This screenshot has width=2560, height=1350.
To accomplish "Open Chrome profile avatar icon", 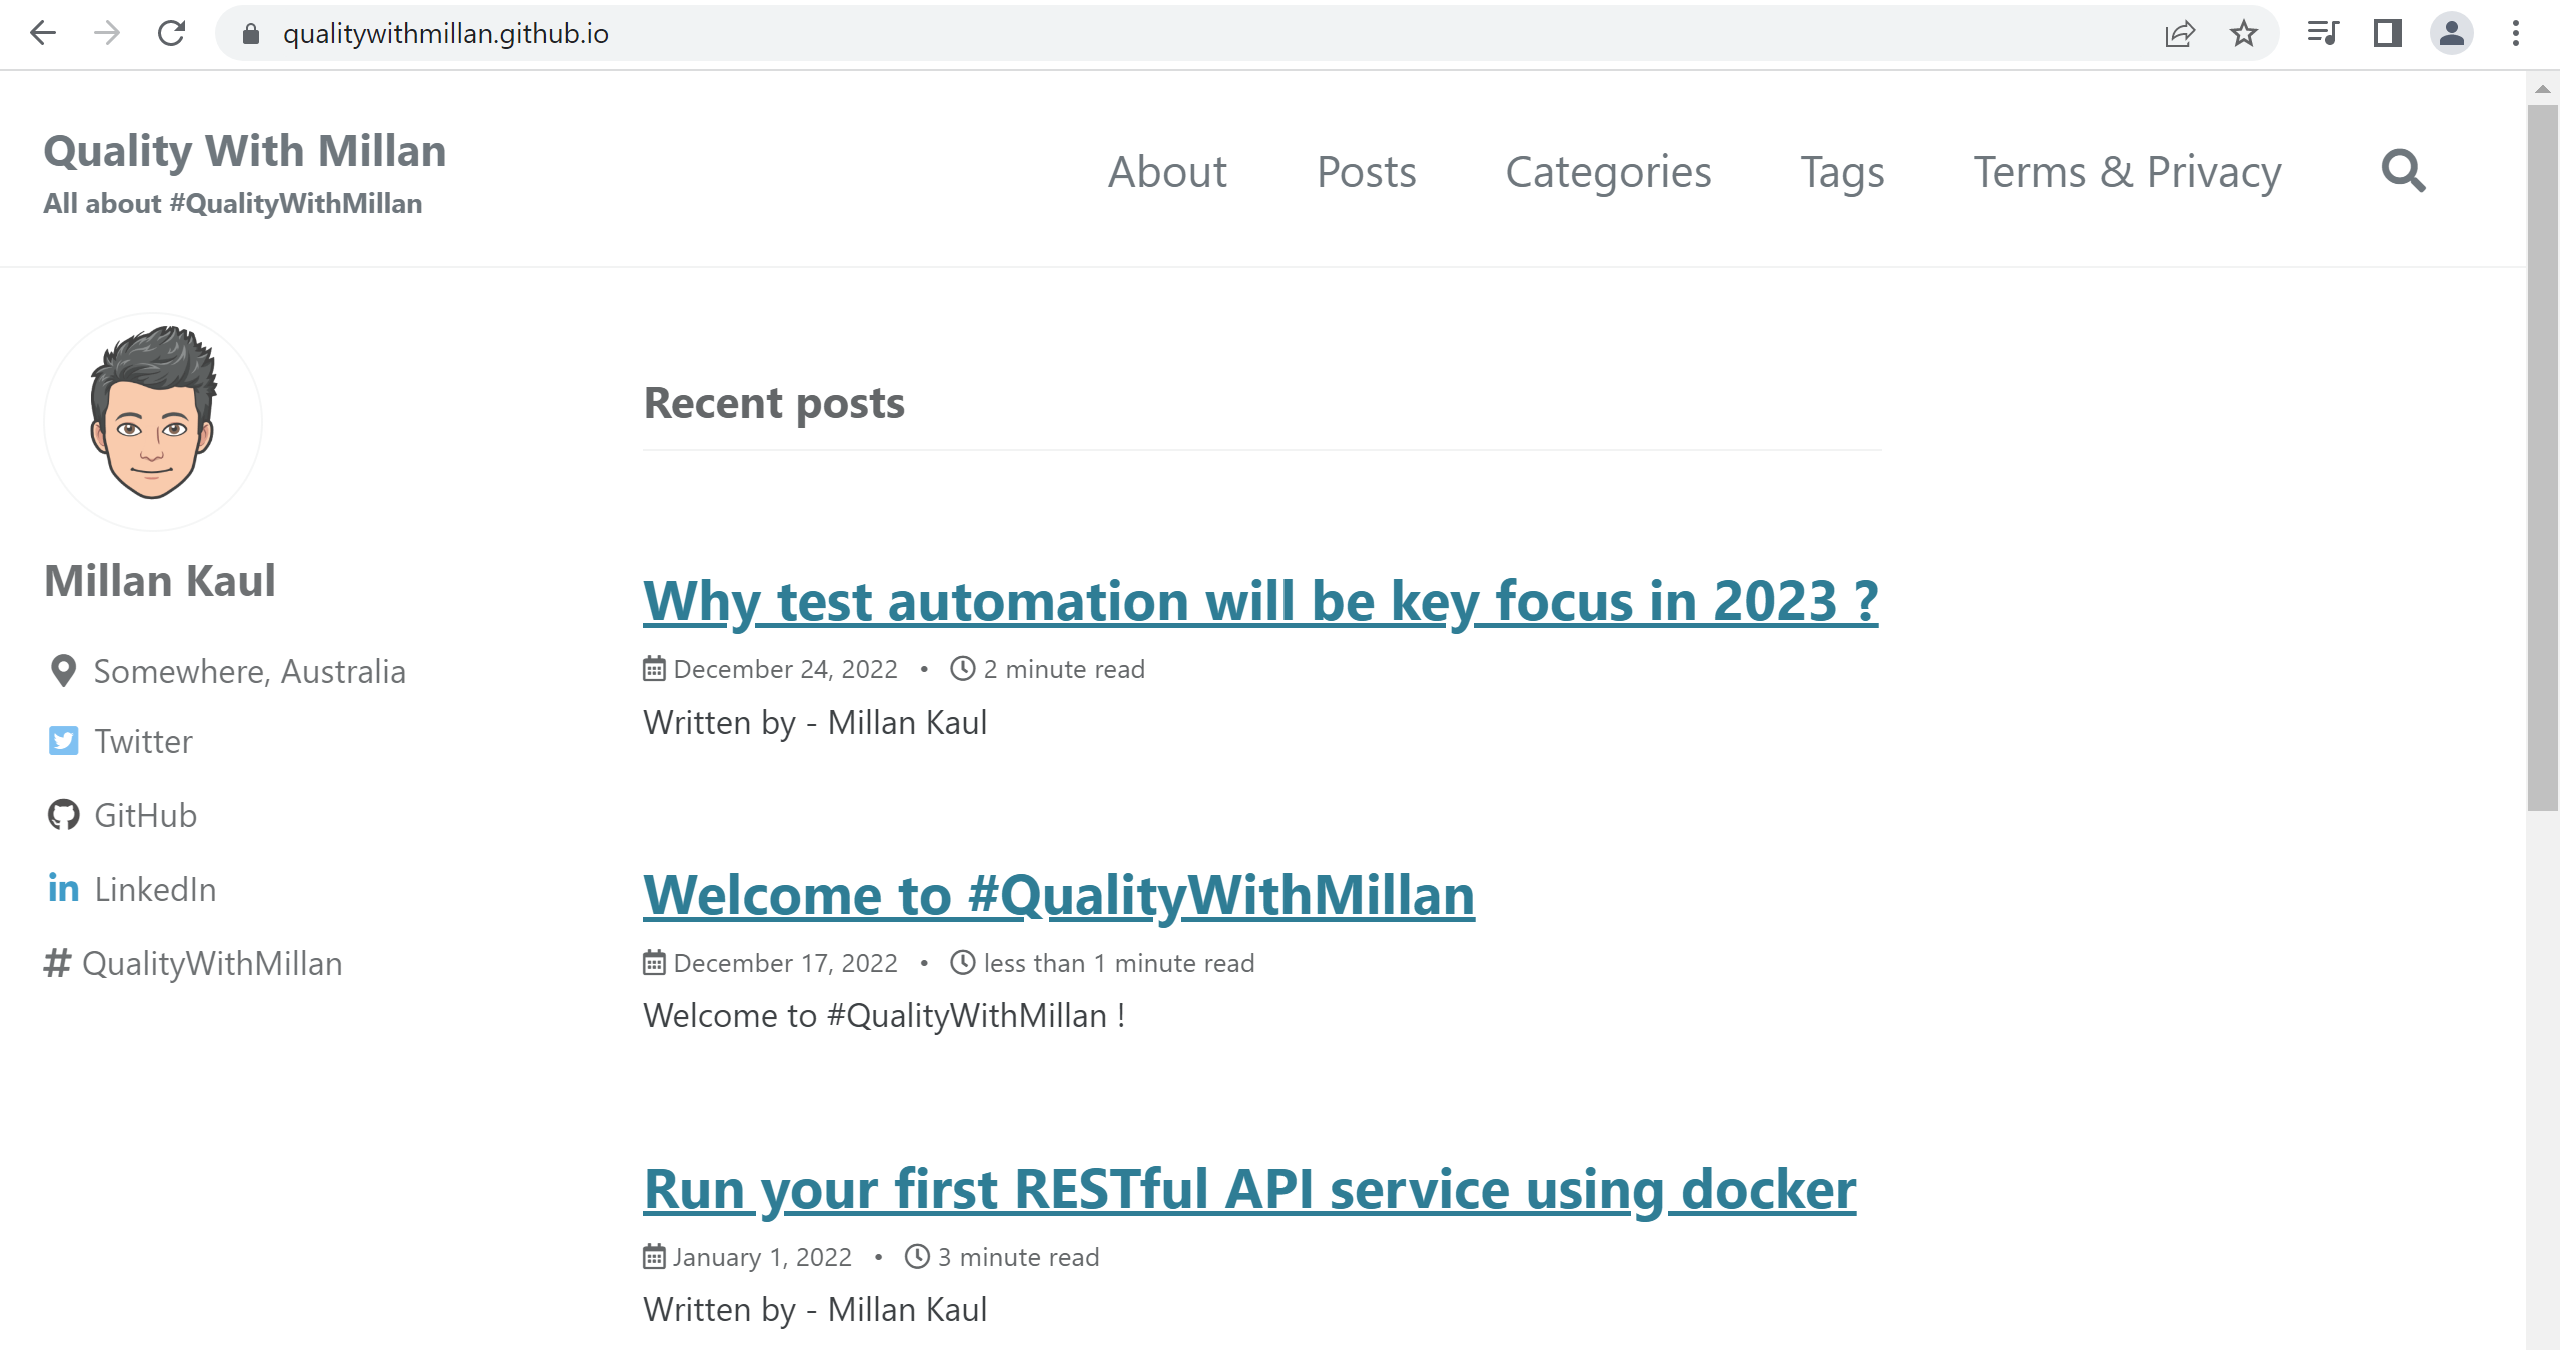I will [x=2451, y=34].
